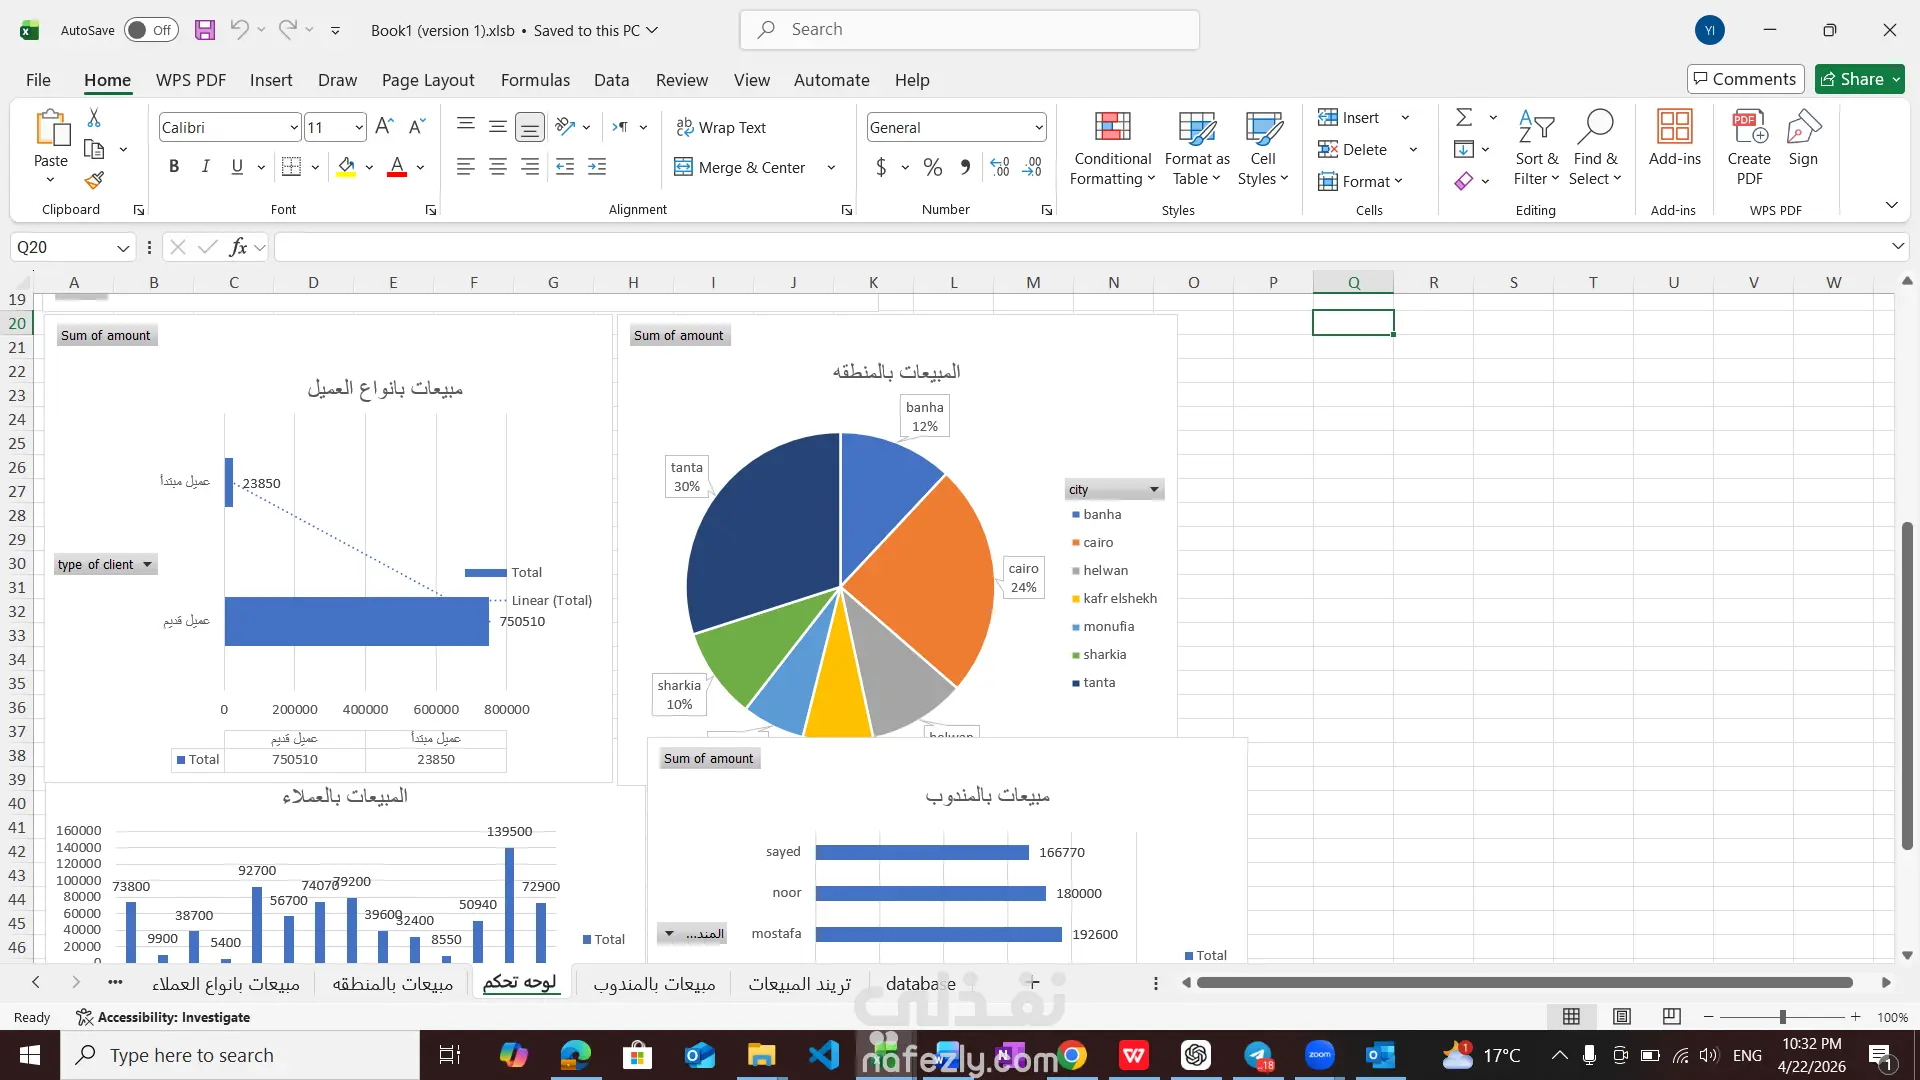Center text horizontally with the Center align icon
The width and height of the screenshot is (1920, 1080).
click(x=498, y=167)
